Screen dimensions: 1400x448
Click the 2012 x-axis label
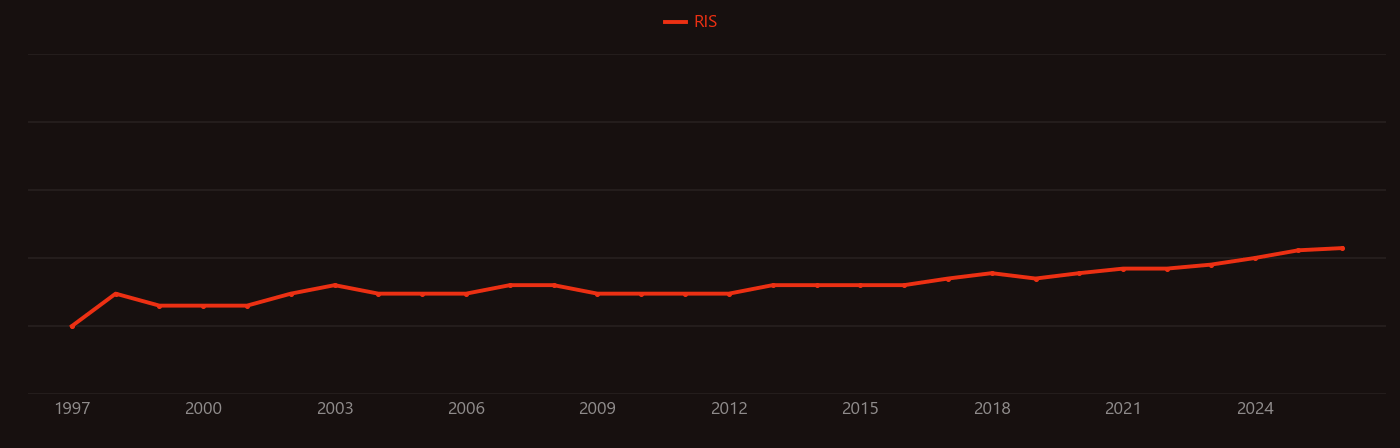point(729,409)
